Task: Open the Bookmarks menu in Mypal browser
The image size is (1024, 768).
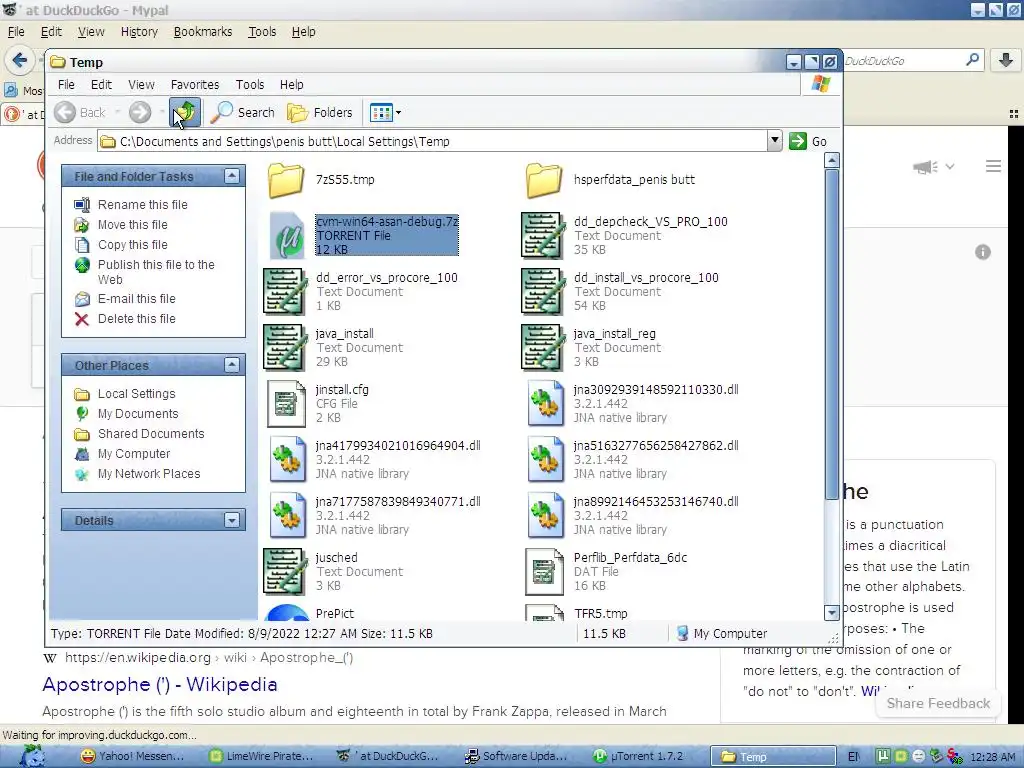Action: point(202,31)
